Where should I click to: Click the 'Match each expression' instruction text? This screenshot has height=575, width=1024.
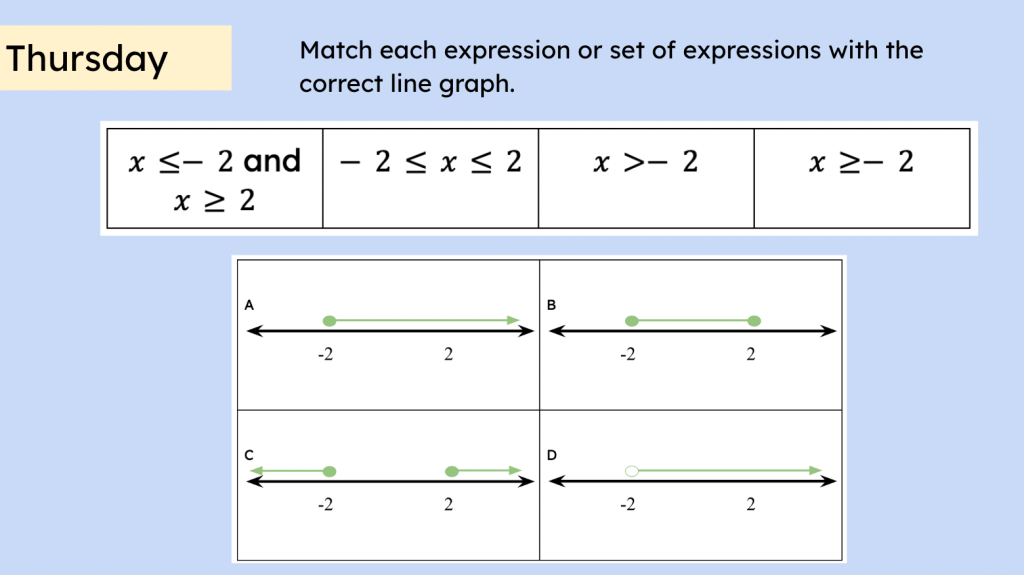coord(611,67)
